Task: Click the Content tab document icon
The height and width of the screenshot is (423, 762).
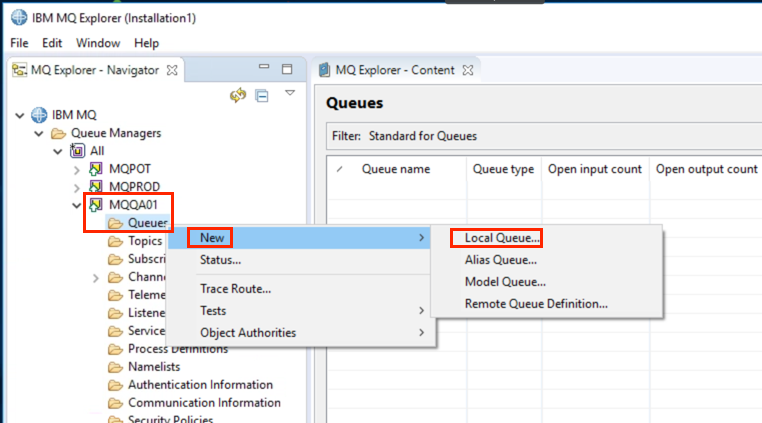Action: [324, 70]
